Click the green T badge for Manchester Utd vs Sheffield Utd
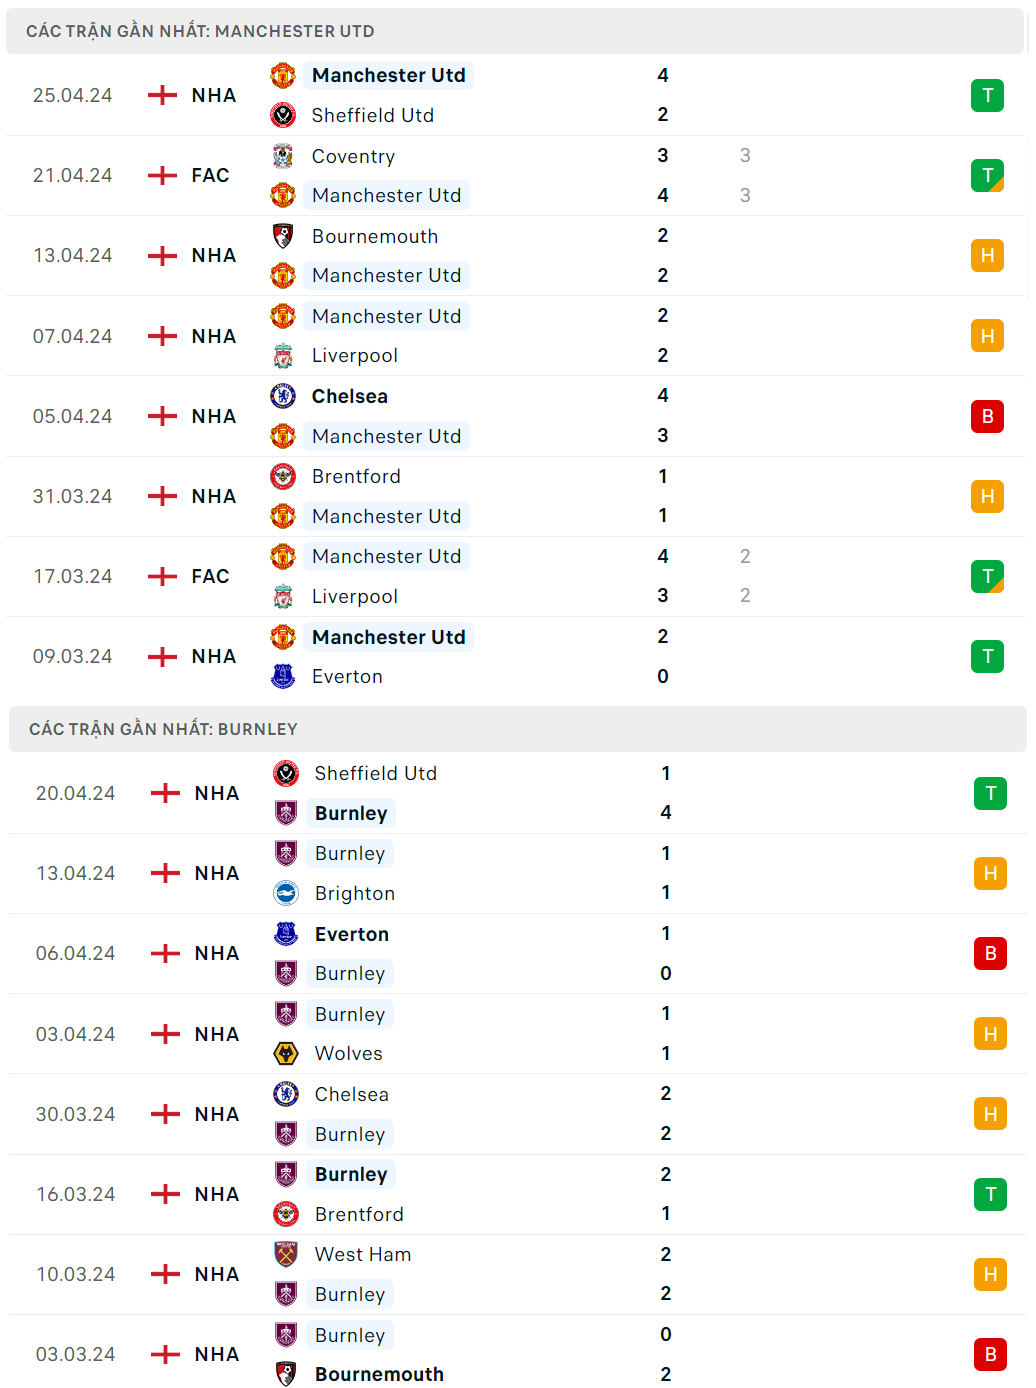Screen dimensions: 1036x1388 click(987, 96)
